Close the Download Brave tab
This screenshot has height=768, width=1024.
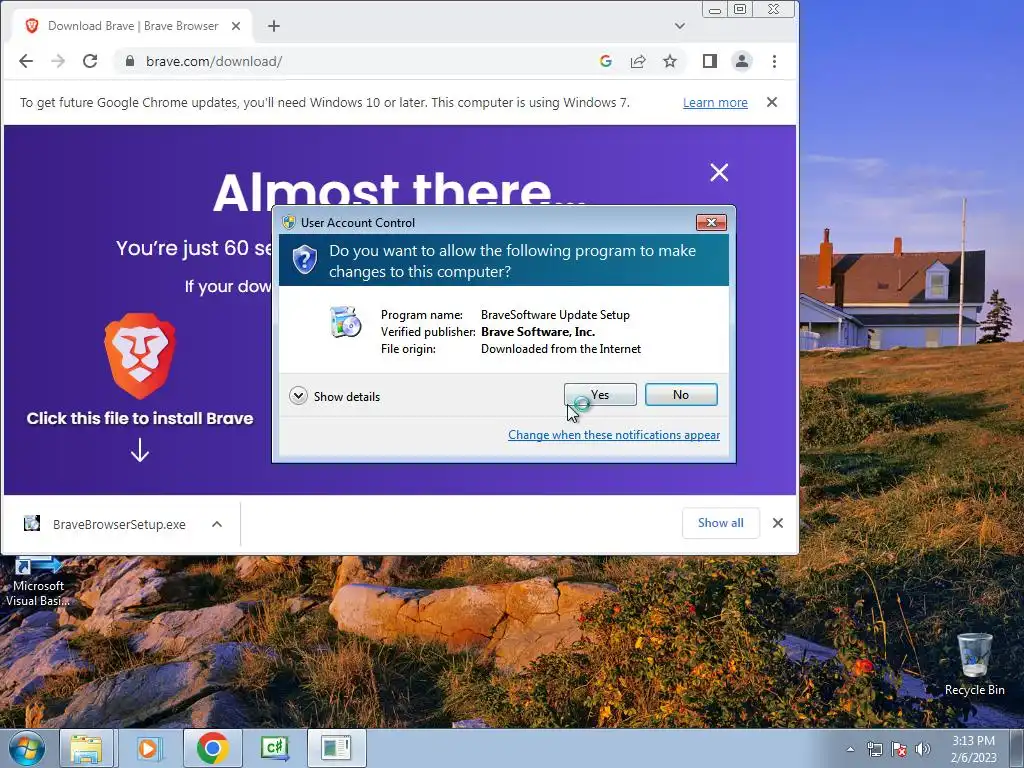click(x=236, y=26)
